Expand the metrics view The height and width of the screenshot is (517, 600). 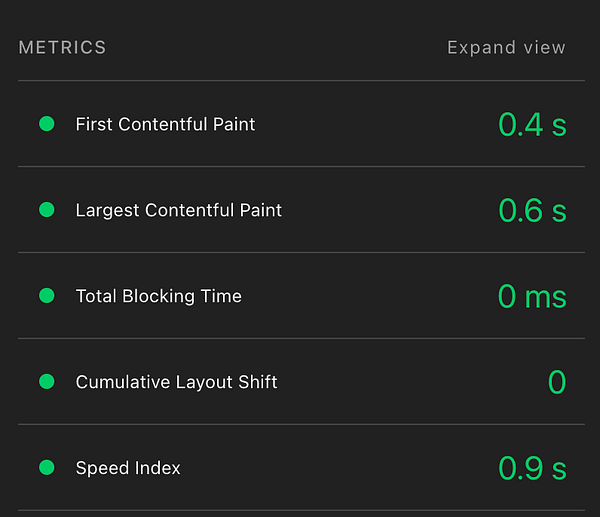coord(506,48)
